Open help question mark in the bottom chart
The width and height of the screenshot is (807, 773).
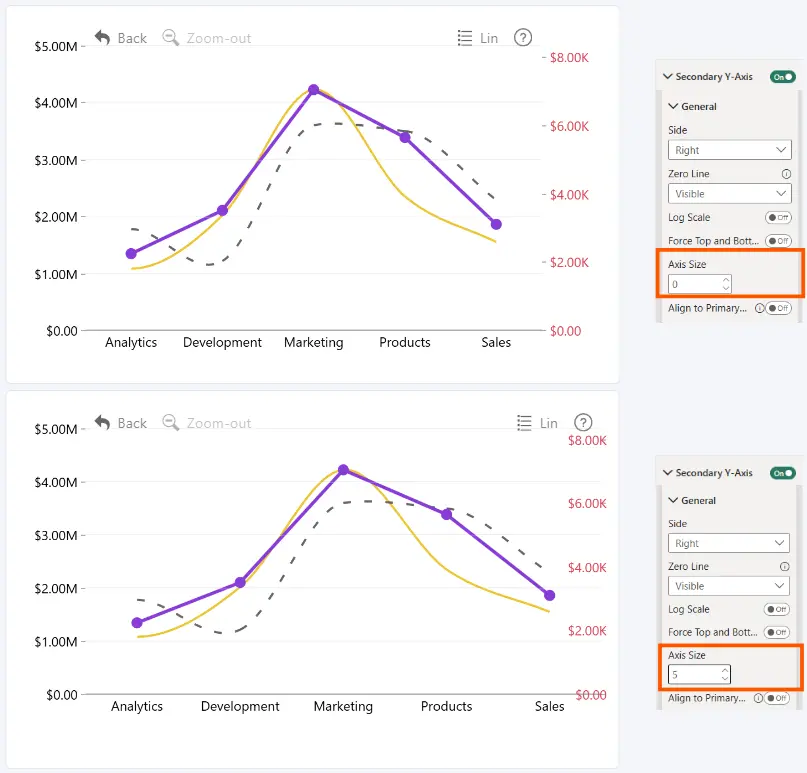[583, 423]
